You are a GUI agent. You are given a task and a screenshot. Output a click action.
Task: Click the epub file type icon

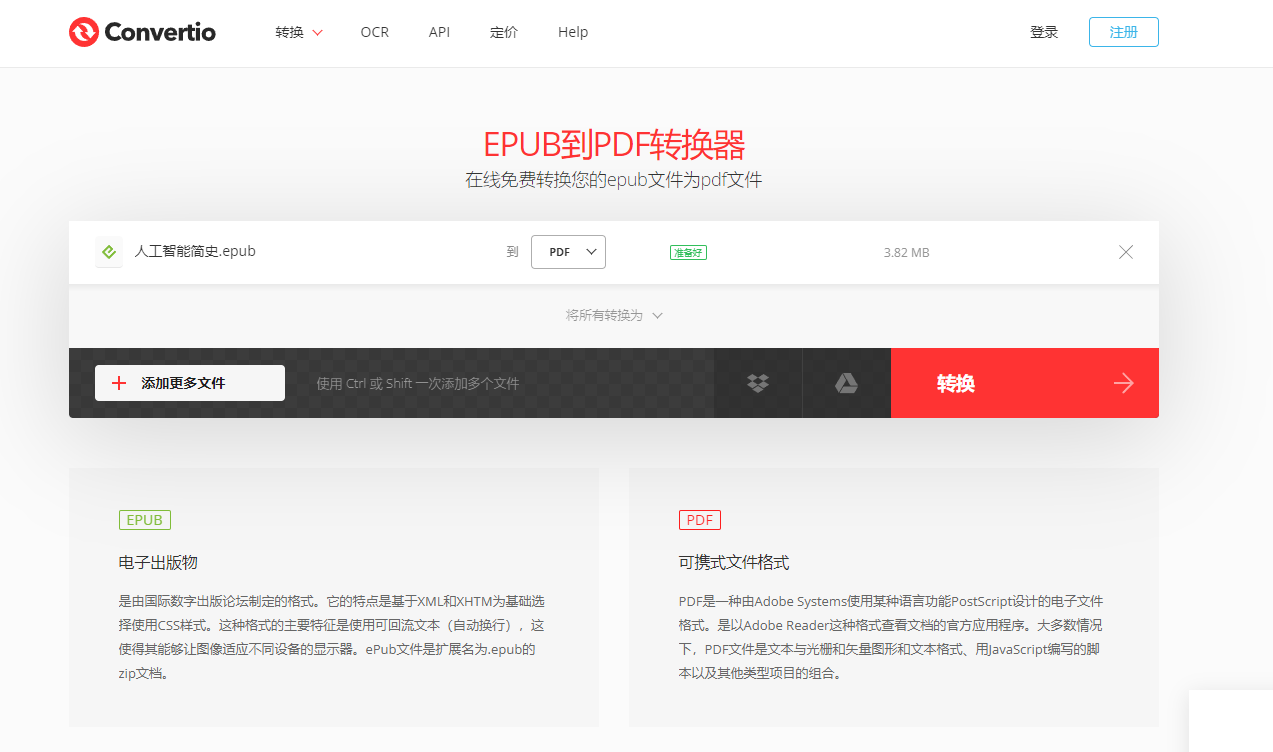(109, 252)
